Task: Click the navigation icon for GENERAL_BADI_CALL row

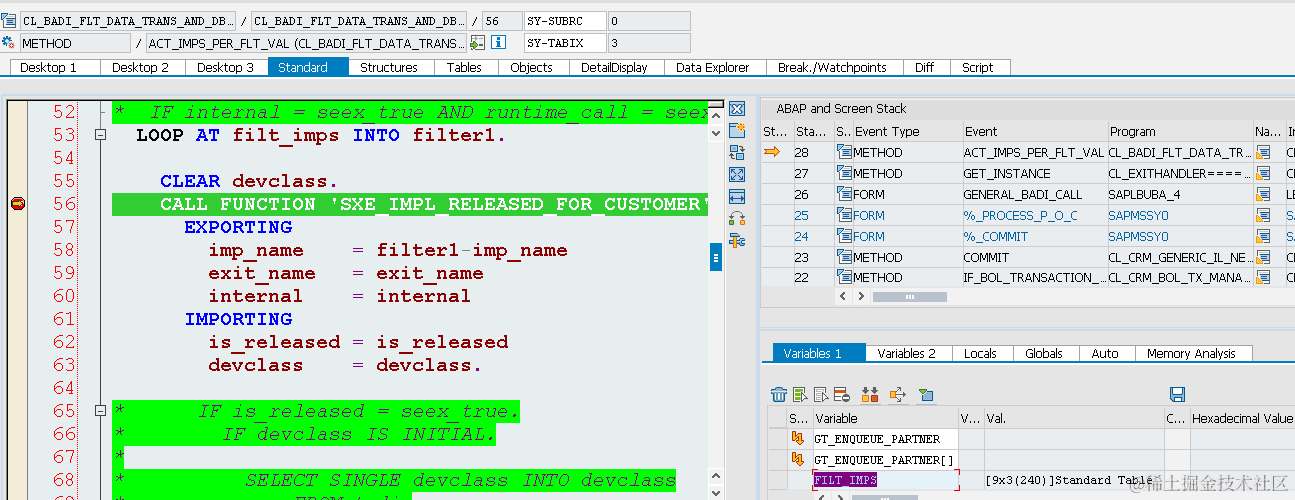Action: (x=1264, y=194)
